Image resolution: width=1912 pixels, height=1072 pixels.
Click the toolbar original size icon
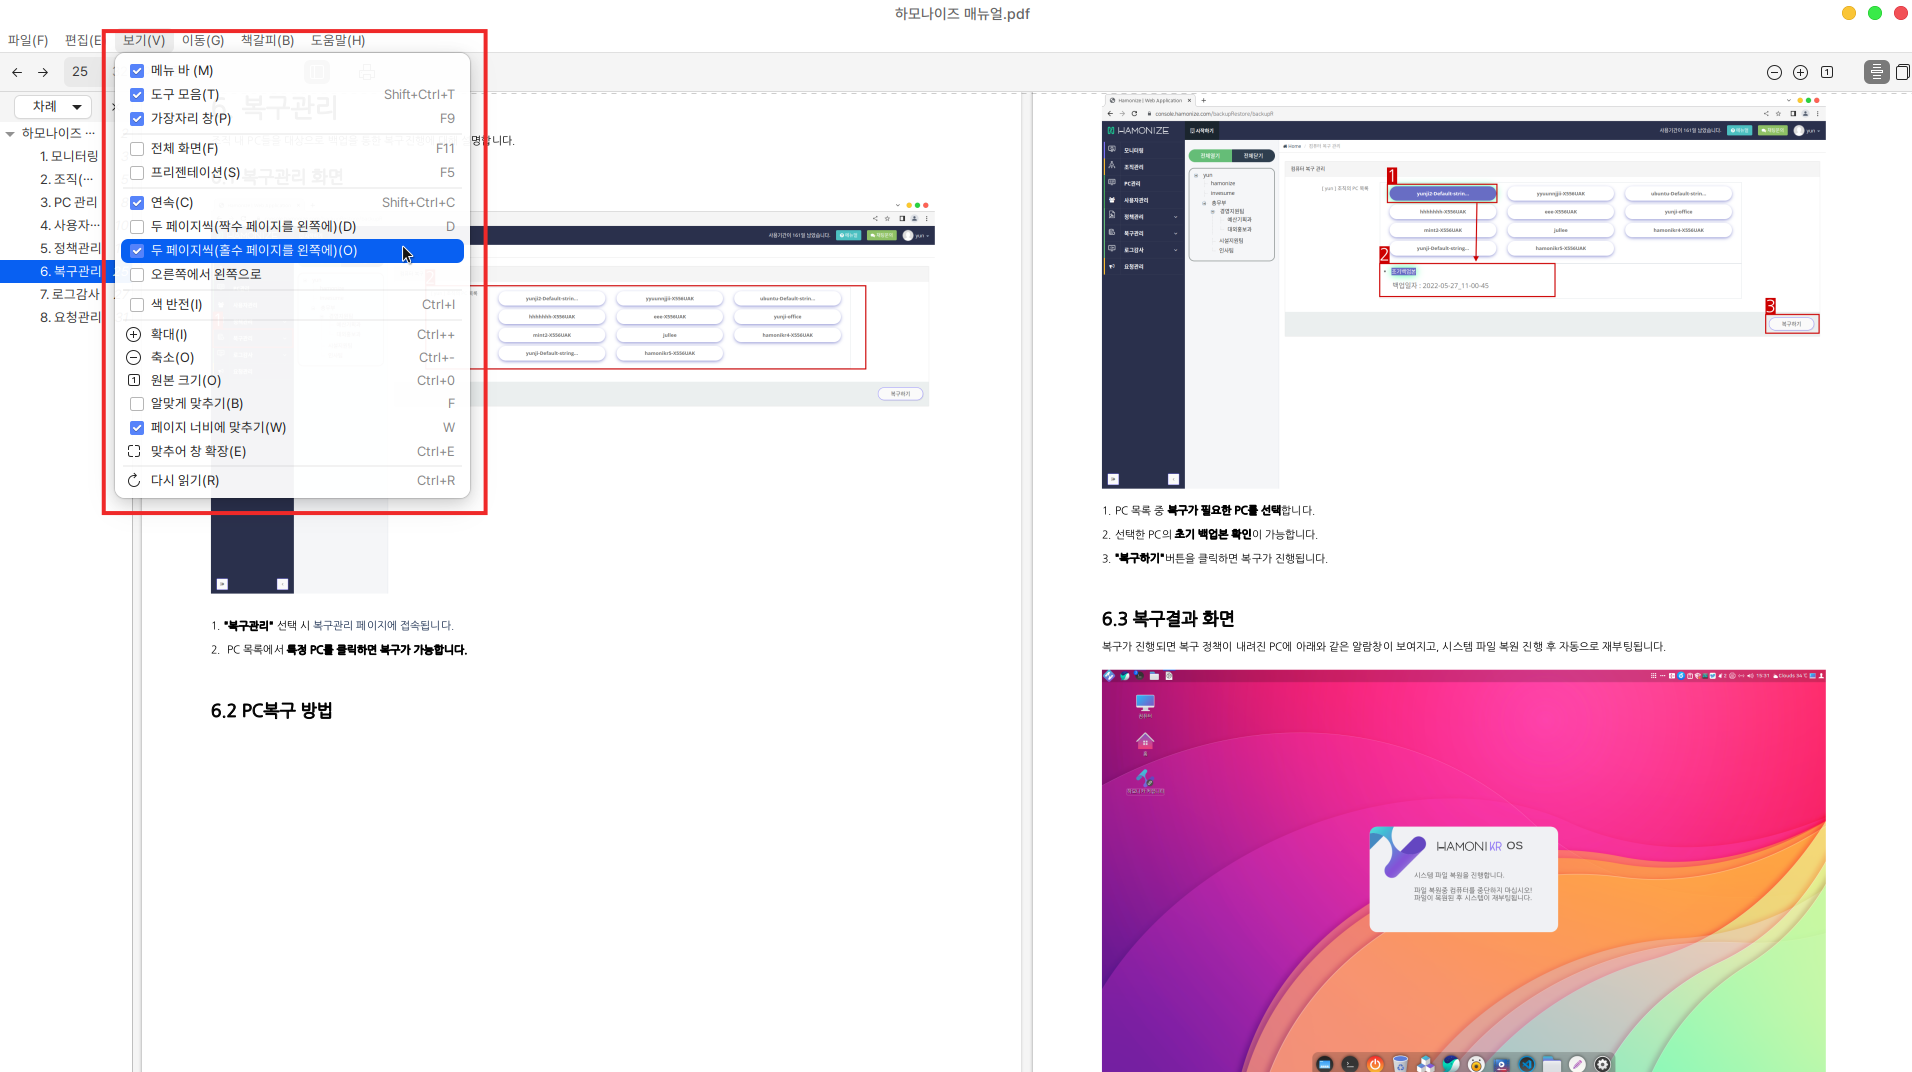tap(1827, 72)
